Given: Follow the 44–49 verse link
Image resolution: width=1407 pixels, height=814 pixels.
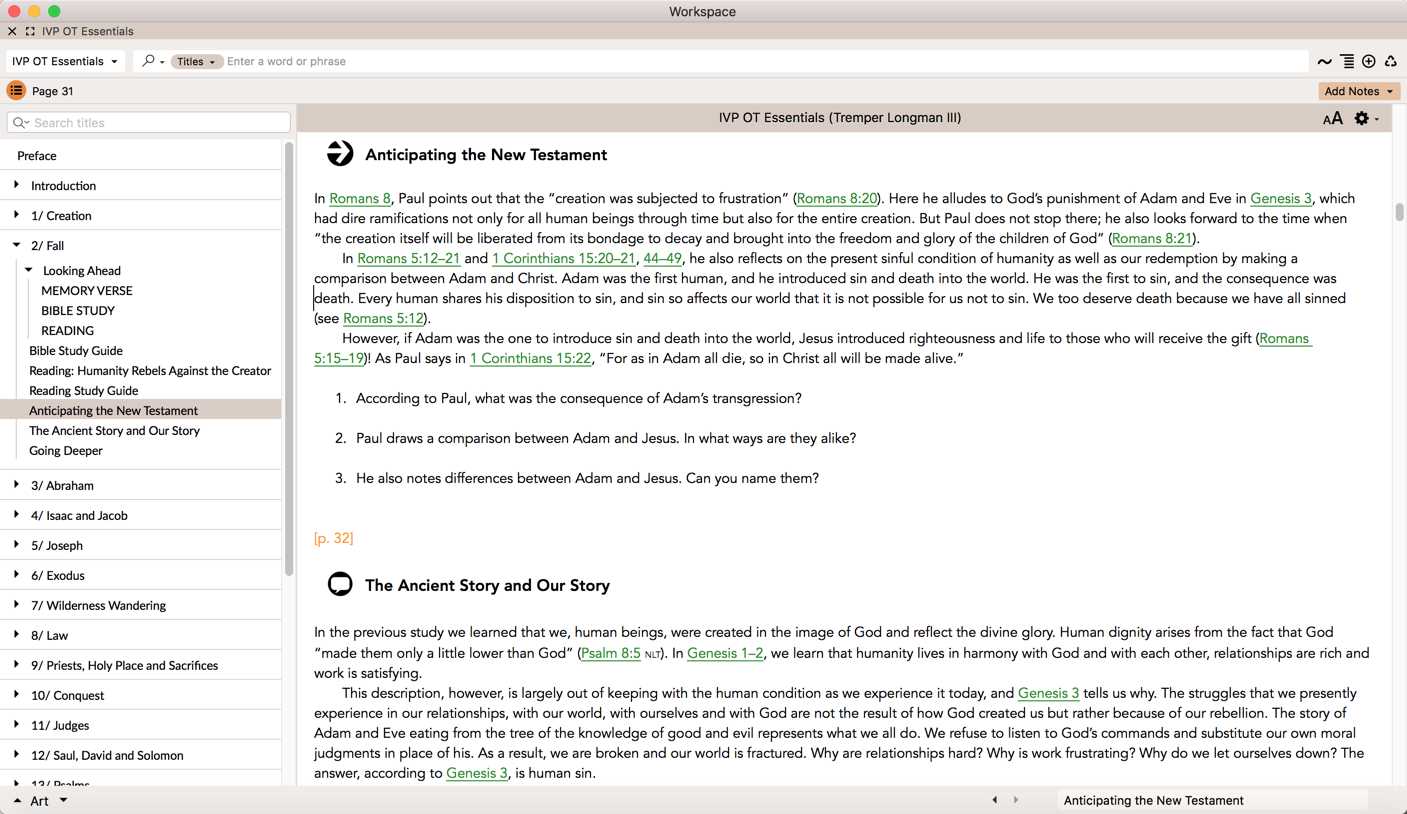Looking at the screenshot, I should [662, 258].
